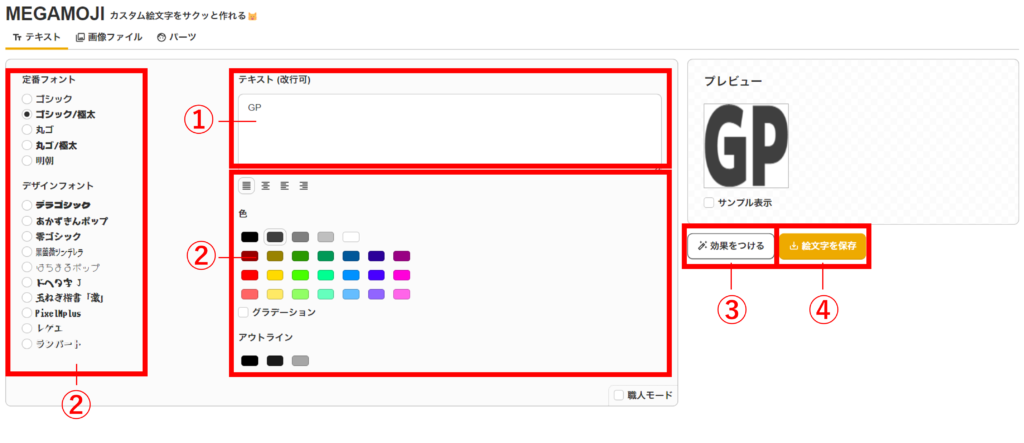
Task: Pick the dark blue text color swatch
Action: pos(351,256)
